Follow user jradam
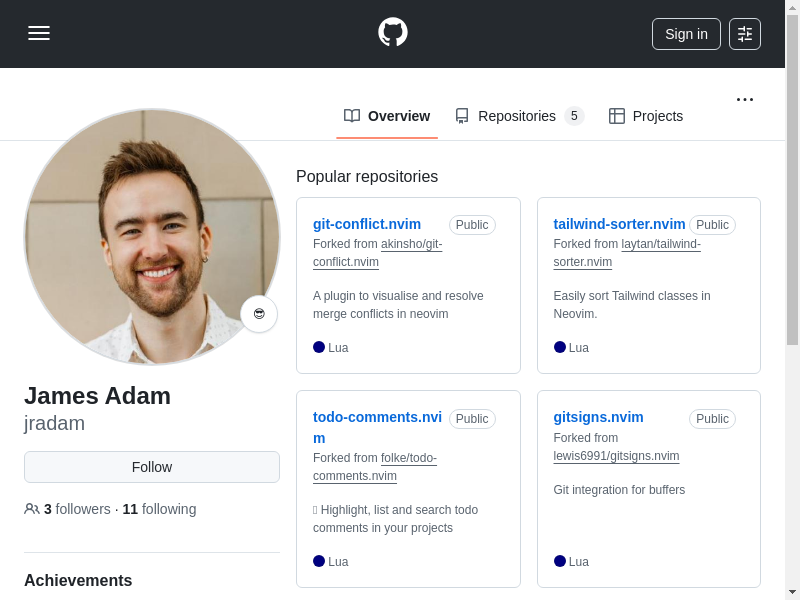The height and width of the screenshot is (600, 800). pos(152,467)
